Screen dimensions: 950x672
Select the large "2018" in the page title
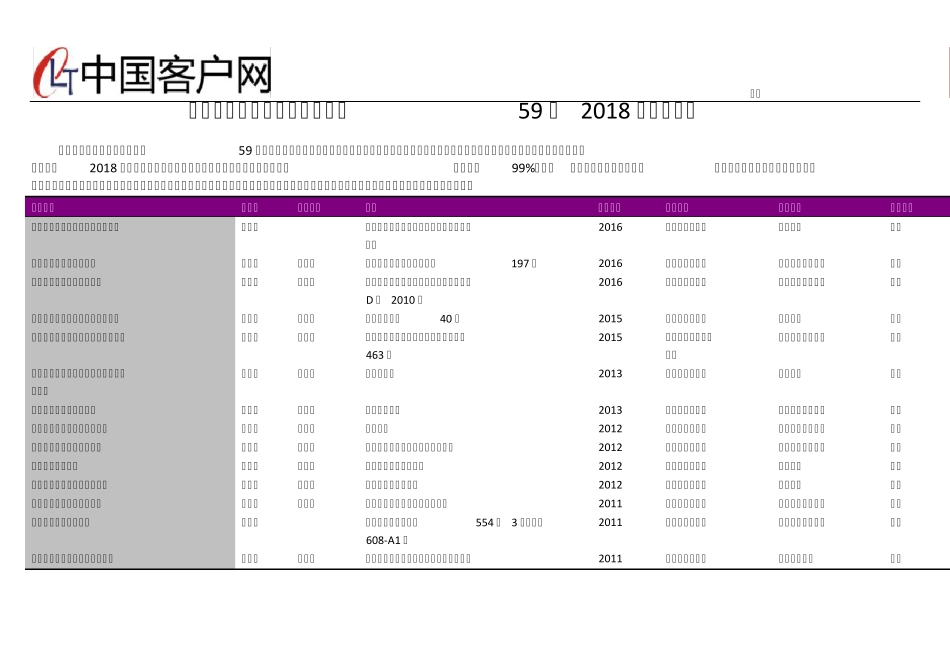tap(605, 111)
